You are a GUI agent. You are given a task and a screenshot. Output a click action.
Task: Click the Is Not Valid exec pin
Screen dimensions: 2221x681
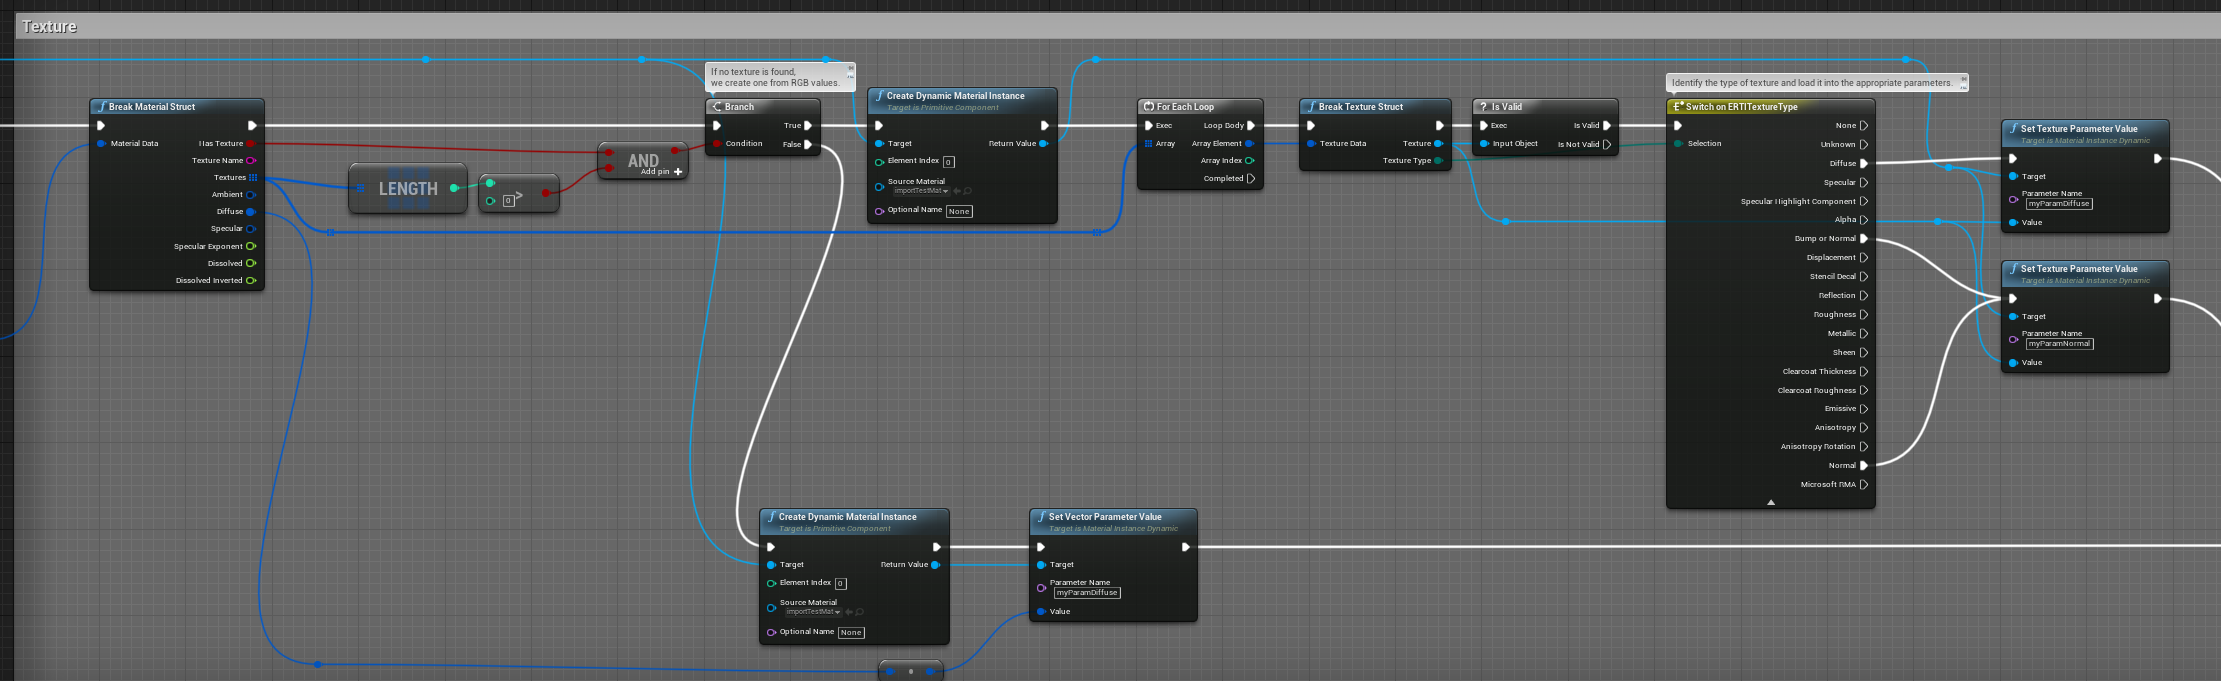click(1606, 145)
